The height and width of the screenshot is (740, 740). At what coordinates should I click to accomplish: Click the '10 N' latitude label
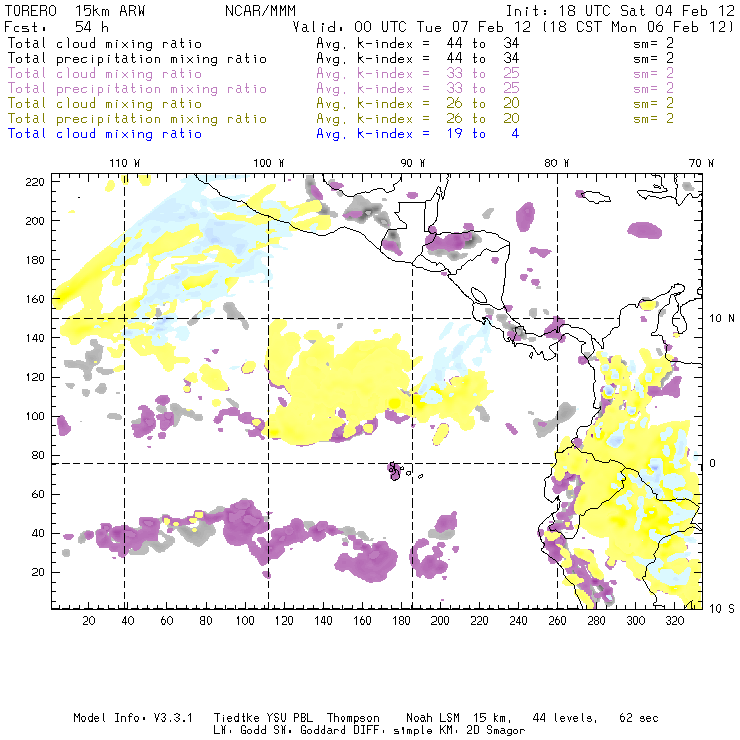click(x=722, y=319)
